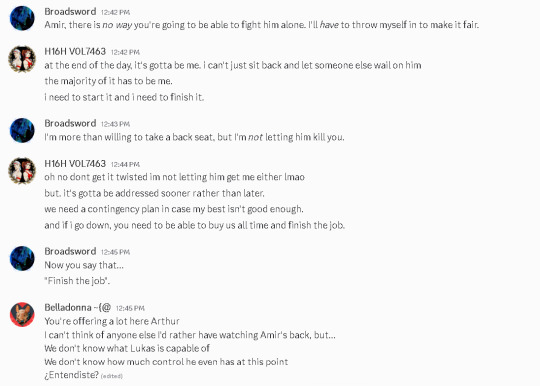Open H16H V0L7463's avatar at 12:42 PM
Viewport: 540px width, 386px height.
(x=22, y=59)
